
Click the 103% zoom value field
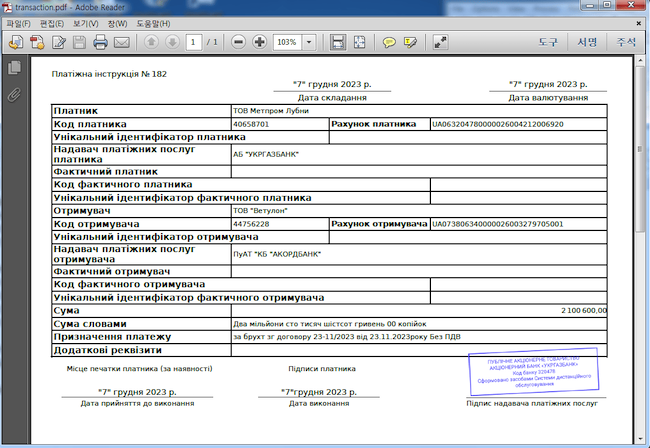(x=287, y=42)
